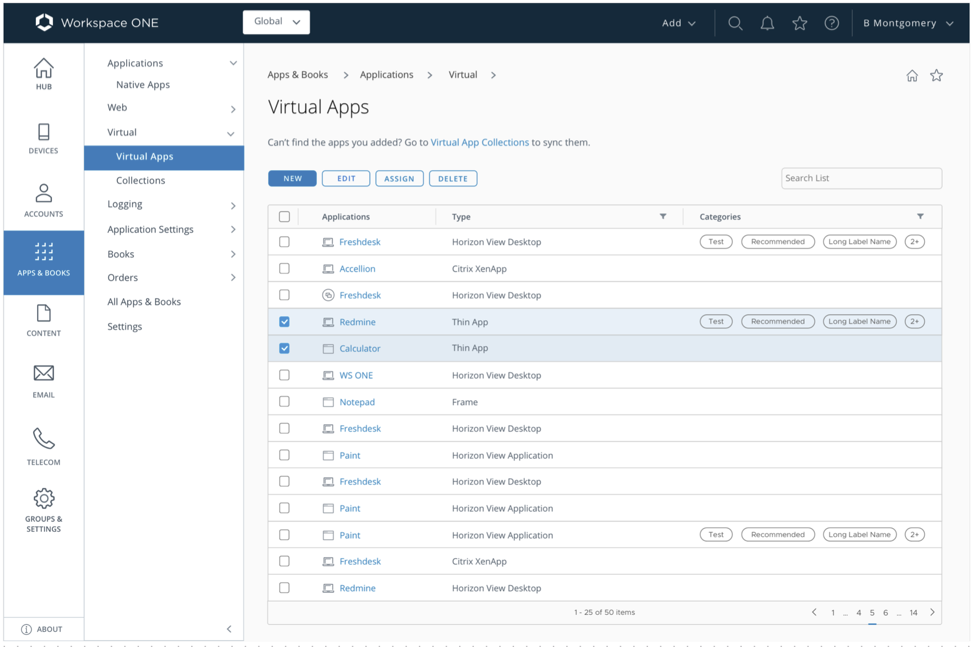
Task: Click the 2+ tag in Paint row
Action: pyautogui.click(x=914, y=535)
